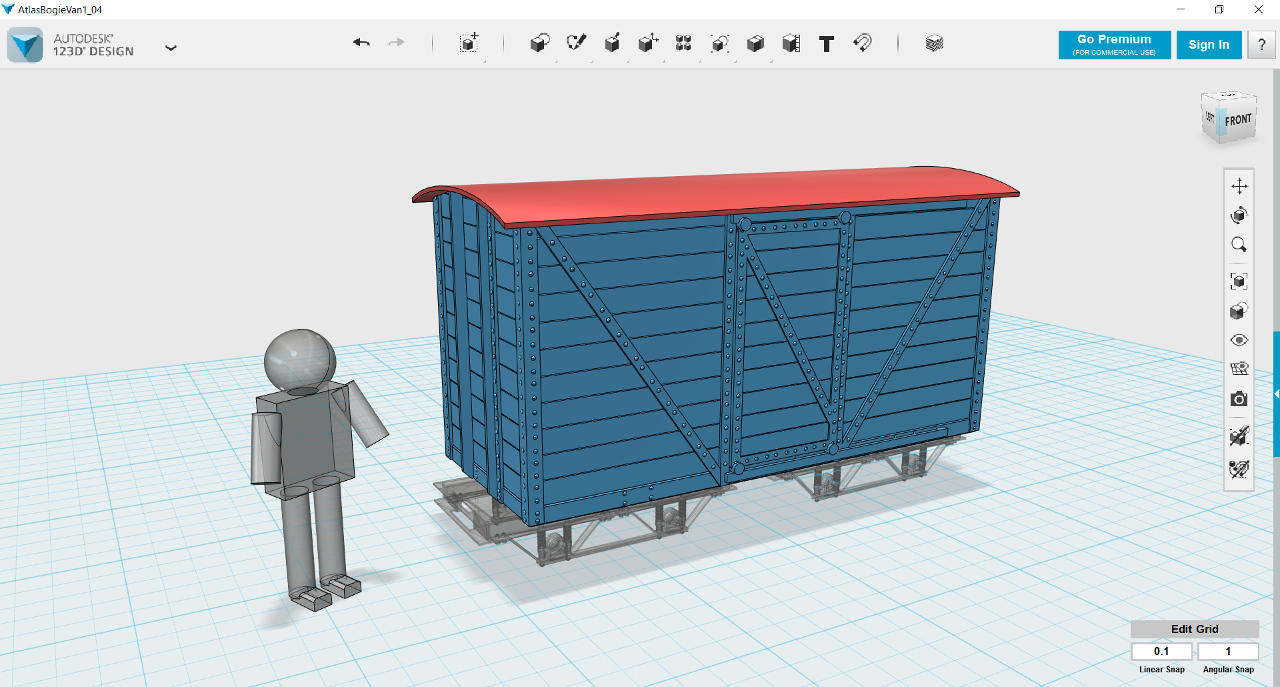Open the help question mark

pos(1260,45)
